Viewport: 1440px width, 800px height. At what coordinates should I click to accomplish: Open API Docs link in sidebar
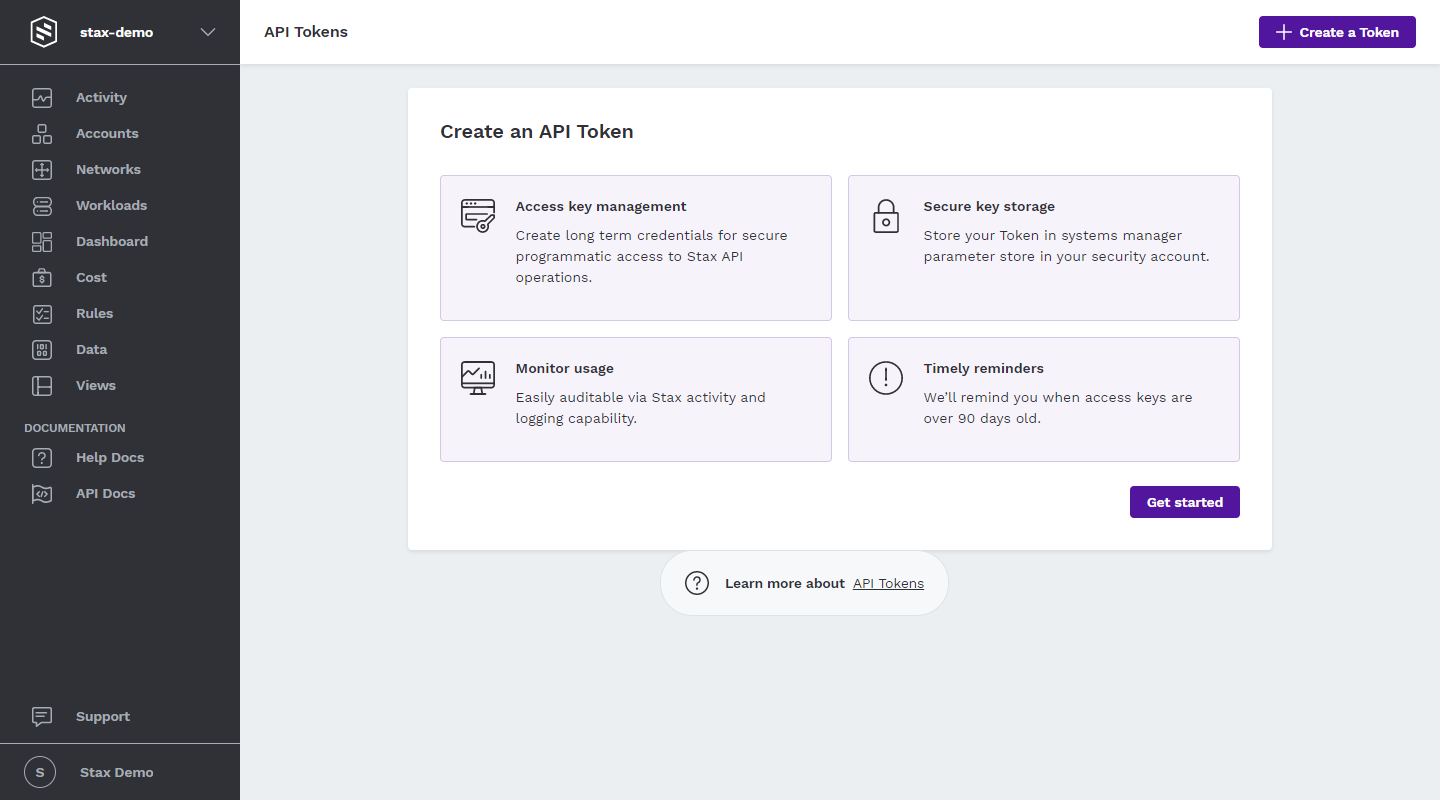point(105,494)
